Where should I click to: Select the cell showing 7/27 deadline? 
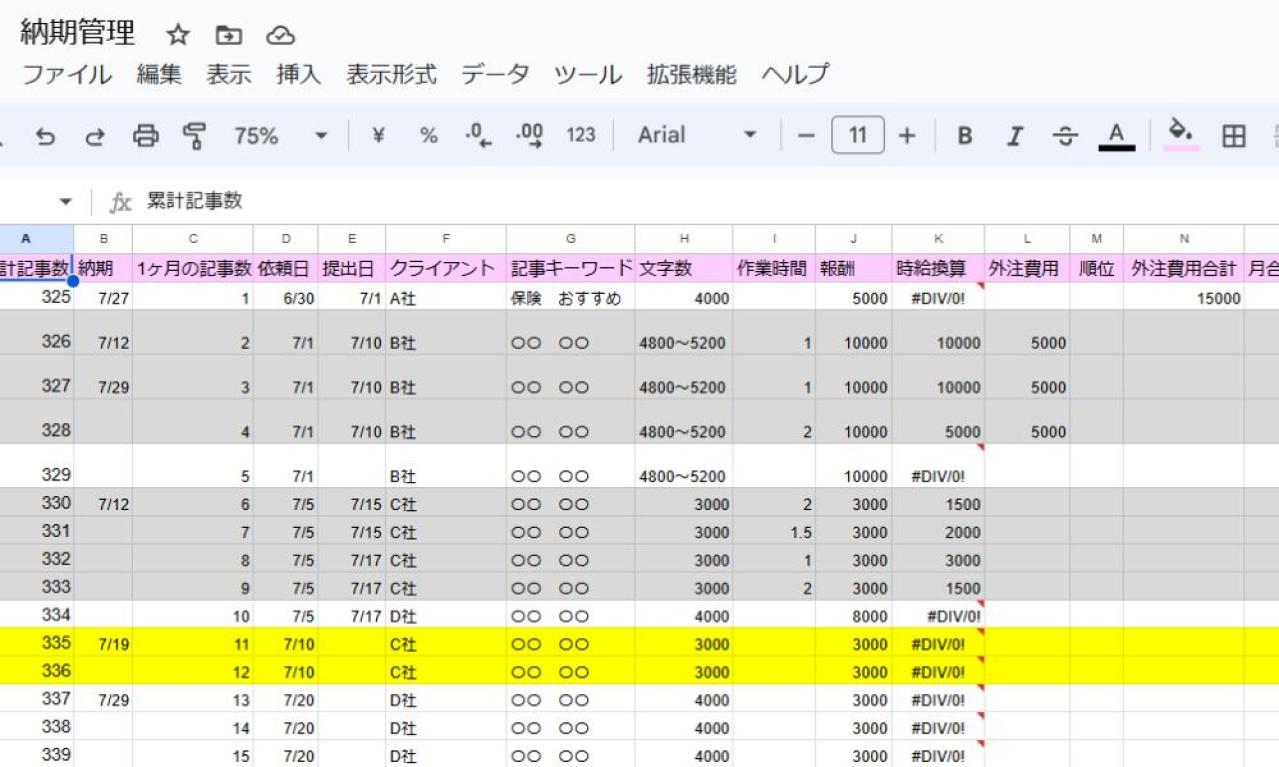point(103,297)
